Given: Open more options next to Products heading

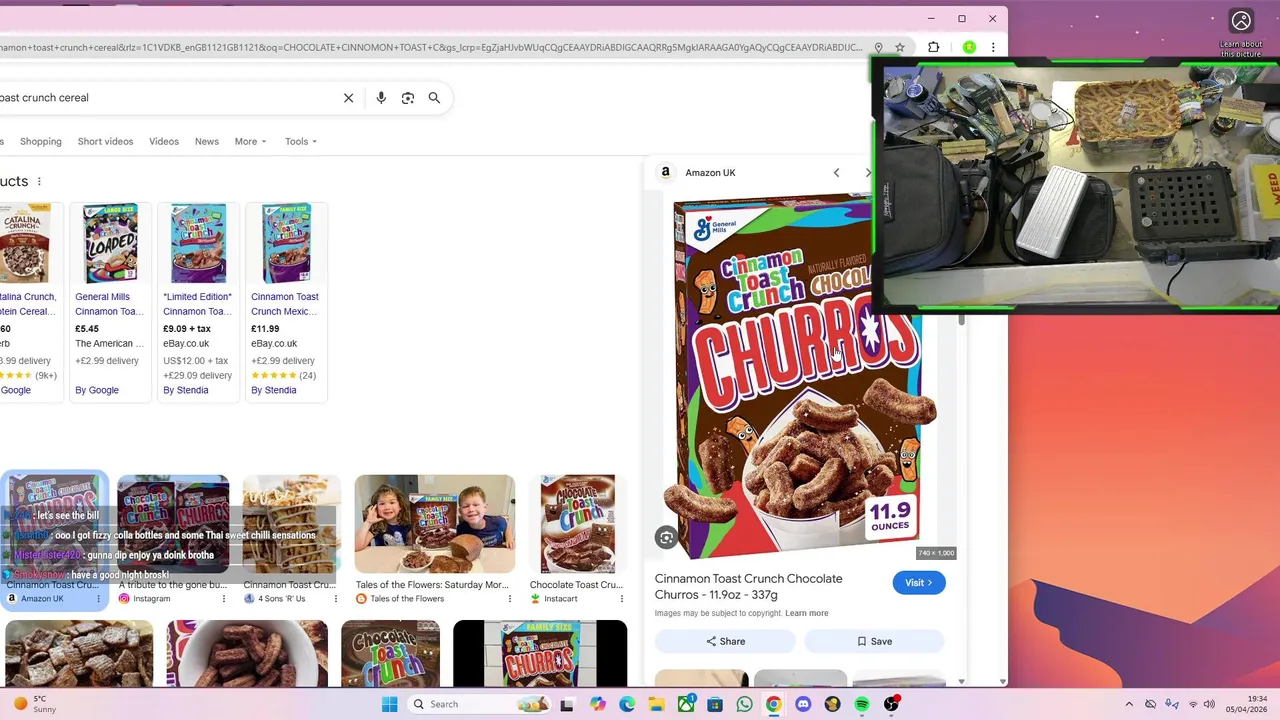Looking at the screenshot, I should pyautogui.click(x=39, y=181).
